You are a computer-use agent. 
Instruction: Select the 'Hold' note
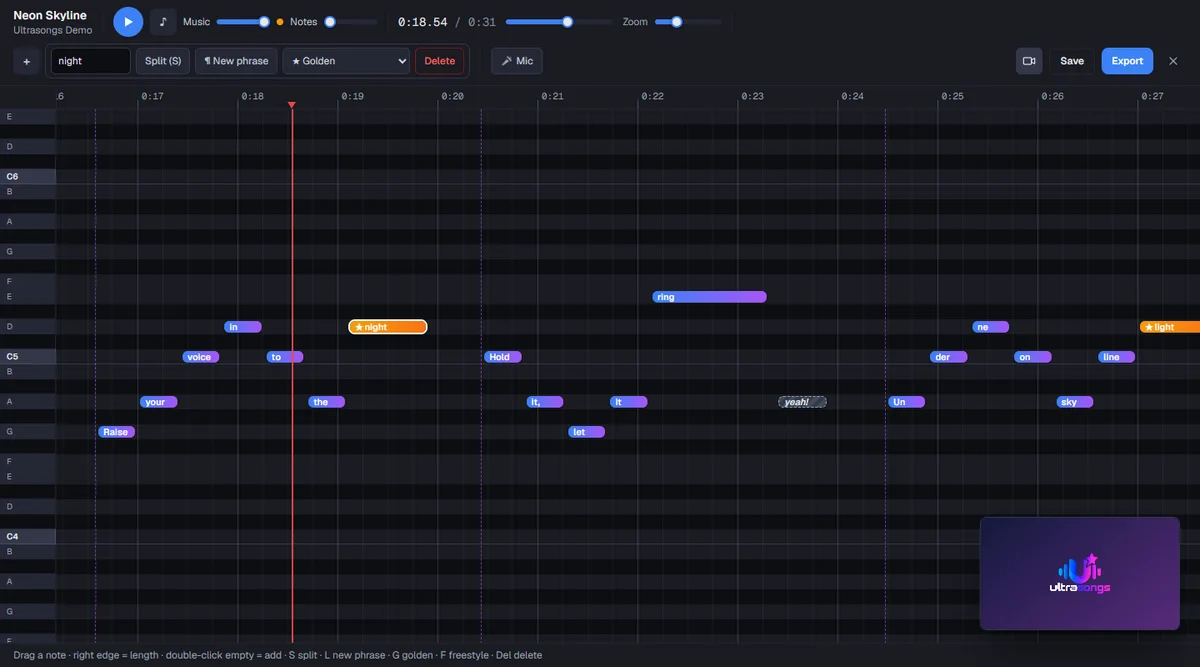click(503, 357)
